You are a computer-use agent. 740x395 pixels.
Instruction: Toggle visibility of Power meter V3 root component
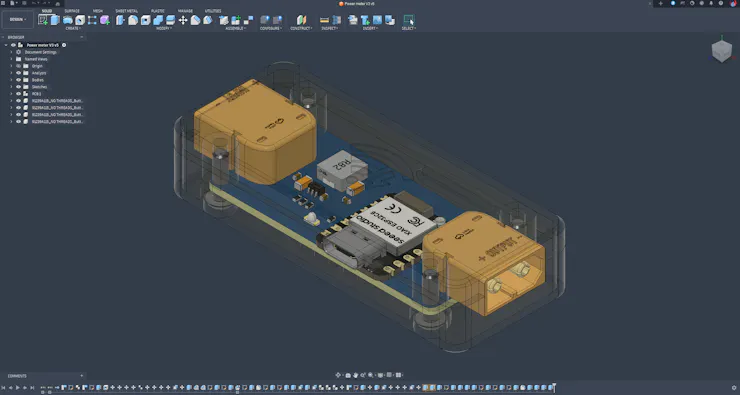coord(13,45)
